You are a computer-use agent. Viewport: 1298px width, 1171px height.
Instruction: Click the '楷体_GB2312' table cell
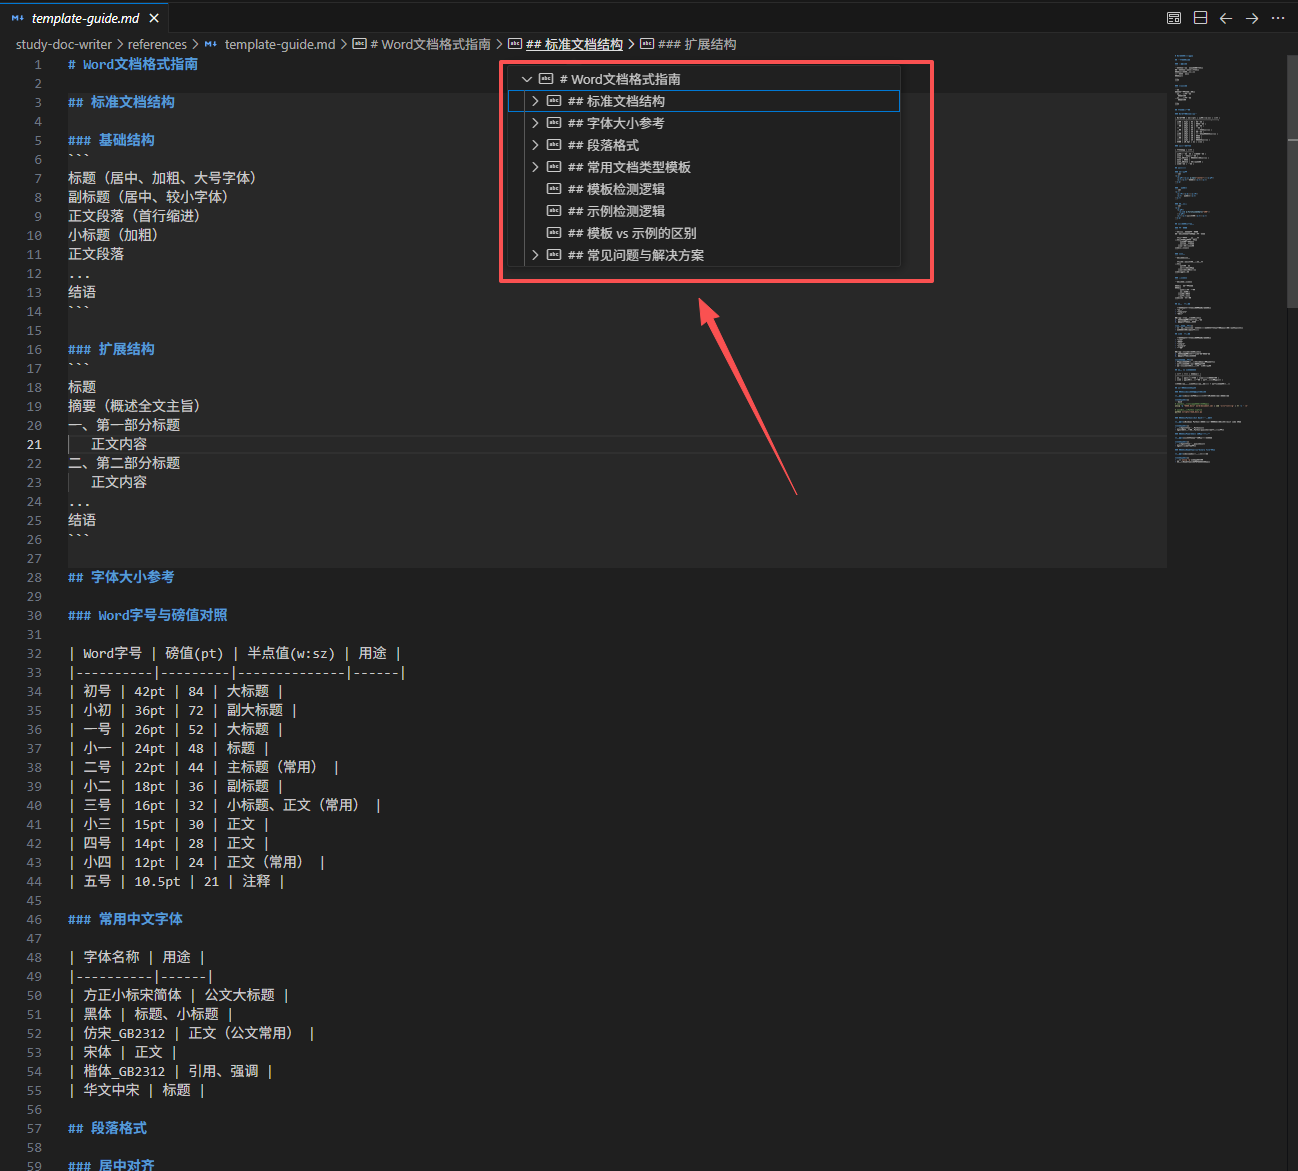[124, 1071]
